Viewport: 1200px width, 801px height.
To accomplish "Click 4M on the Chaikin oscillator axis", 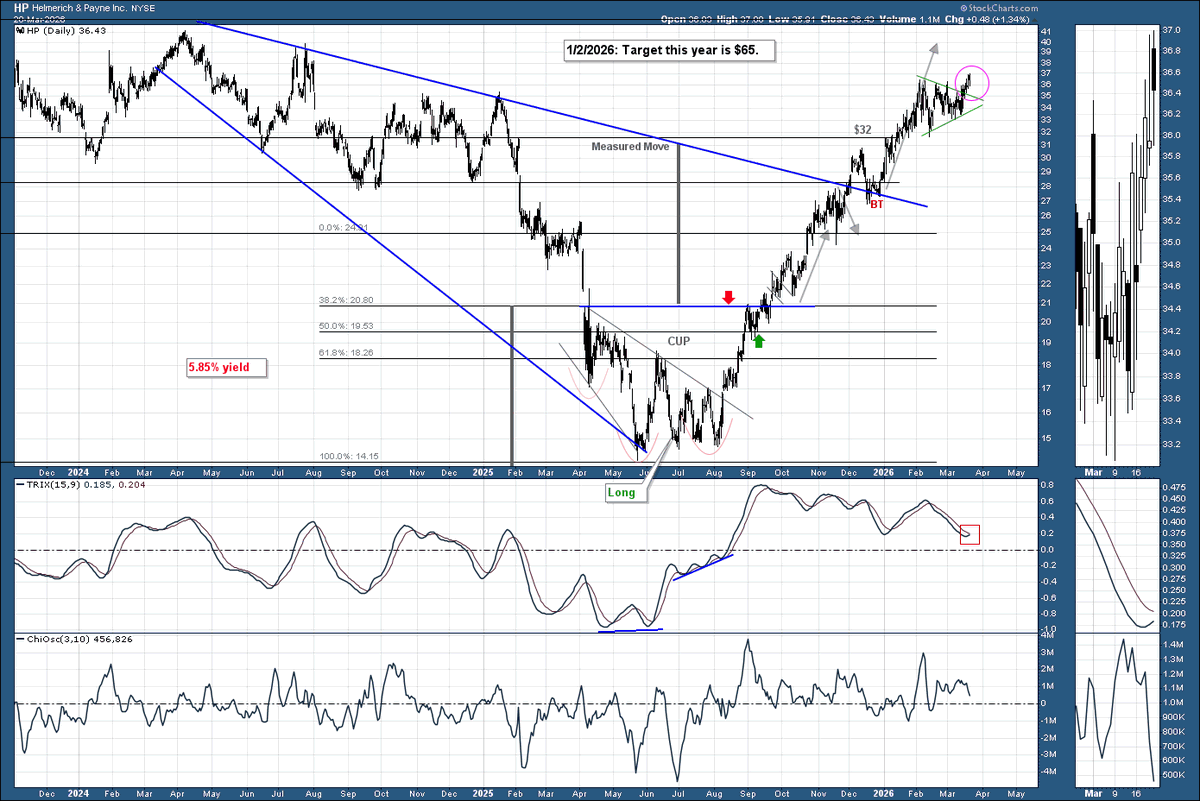I will coord(1045,634).
